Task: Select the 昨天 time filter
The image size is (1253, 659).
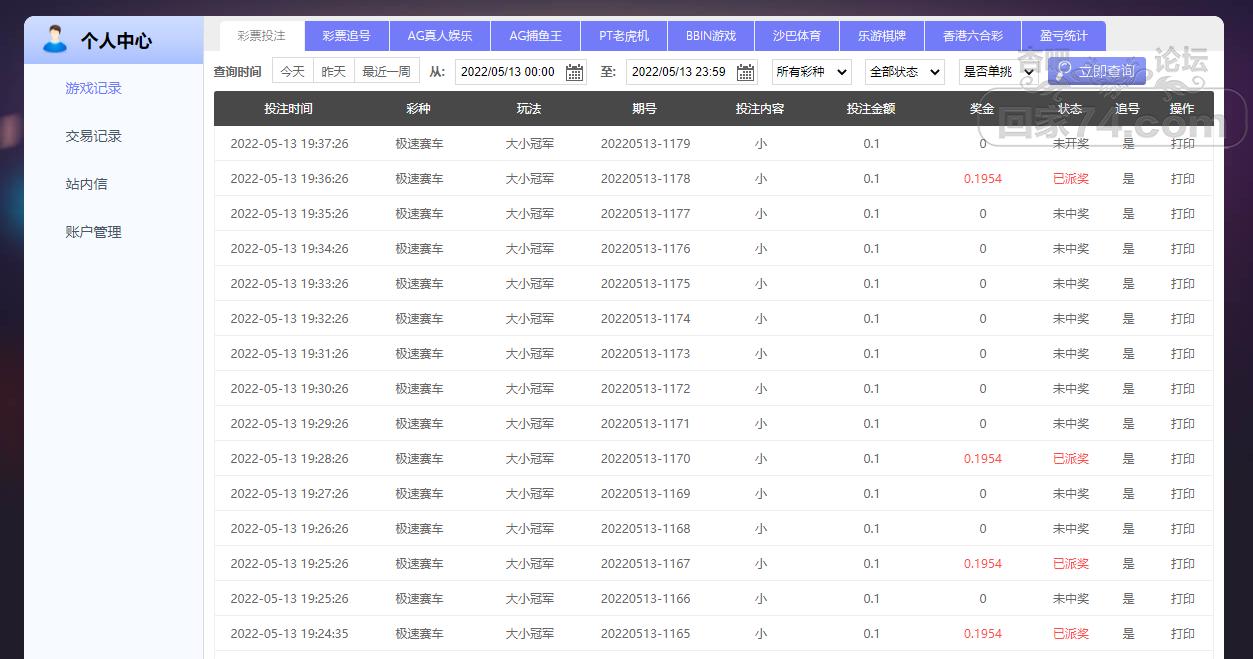Action: [334, 72]
